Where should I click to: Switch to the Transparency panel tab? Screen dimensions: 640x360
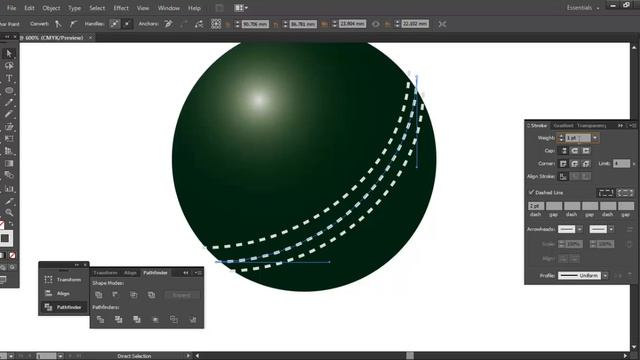click(x=592, y=126)
